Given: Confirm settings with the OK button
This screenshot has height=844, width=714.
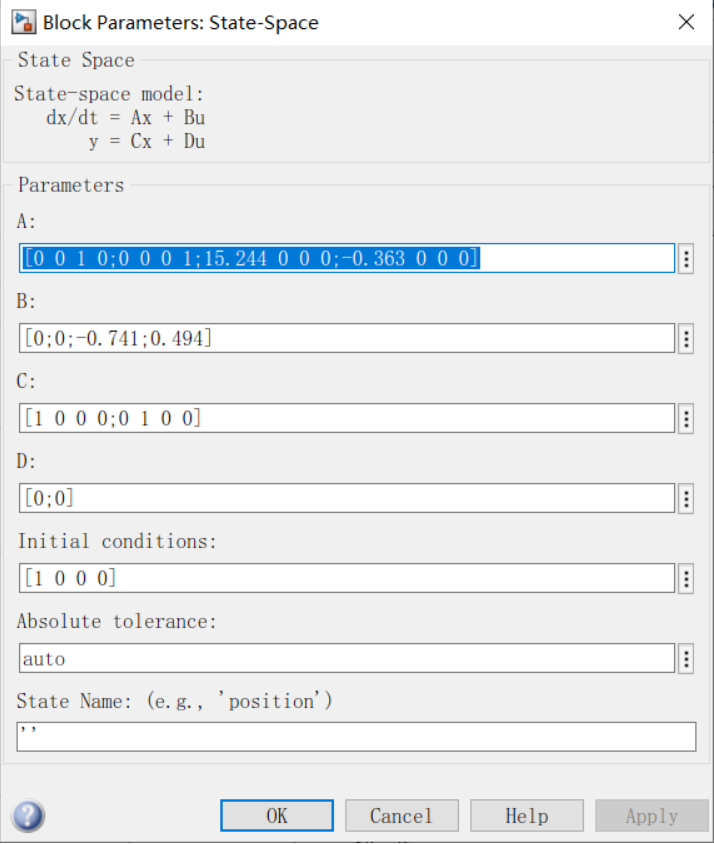Looking at the screenshot, I should point(277,816).
